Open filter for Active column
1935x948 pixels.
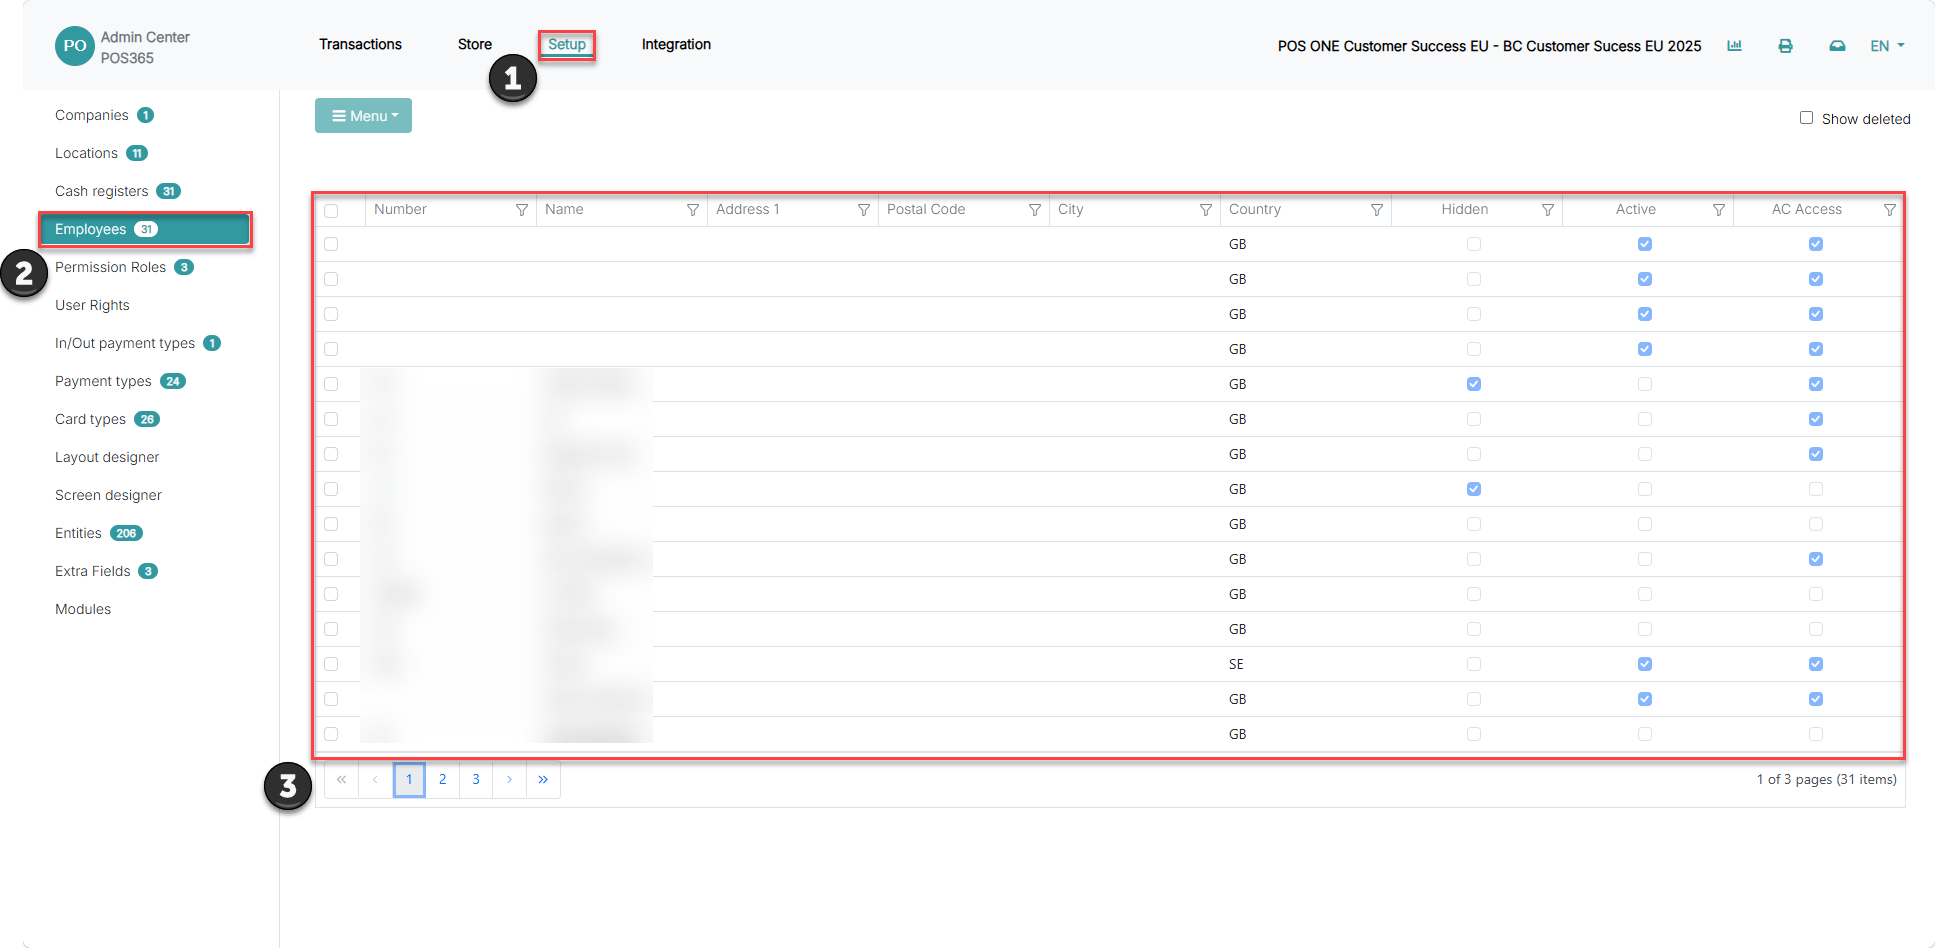1718,210
